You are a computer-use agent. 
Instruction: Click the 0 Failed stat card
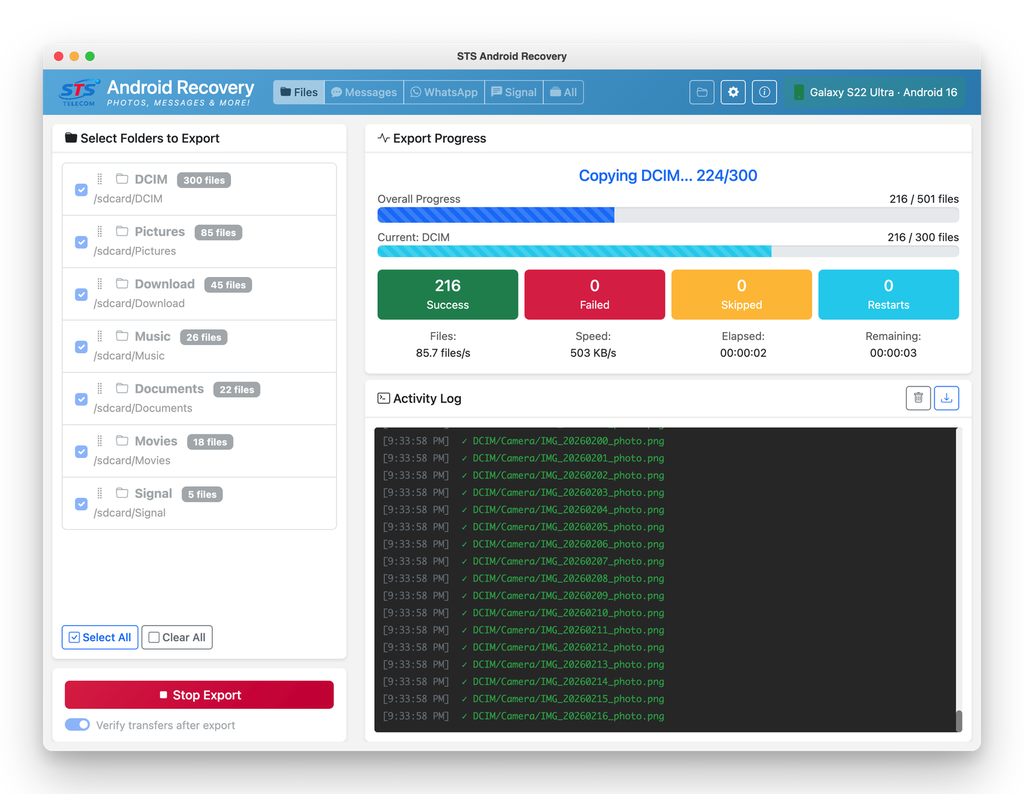(594, 294)
